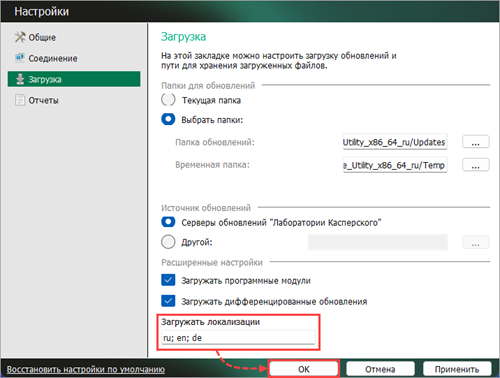The image size is (500, 378).
Task: Select the Текущая папка radio button
Action: click(x=168, y=100)
